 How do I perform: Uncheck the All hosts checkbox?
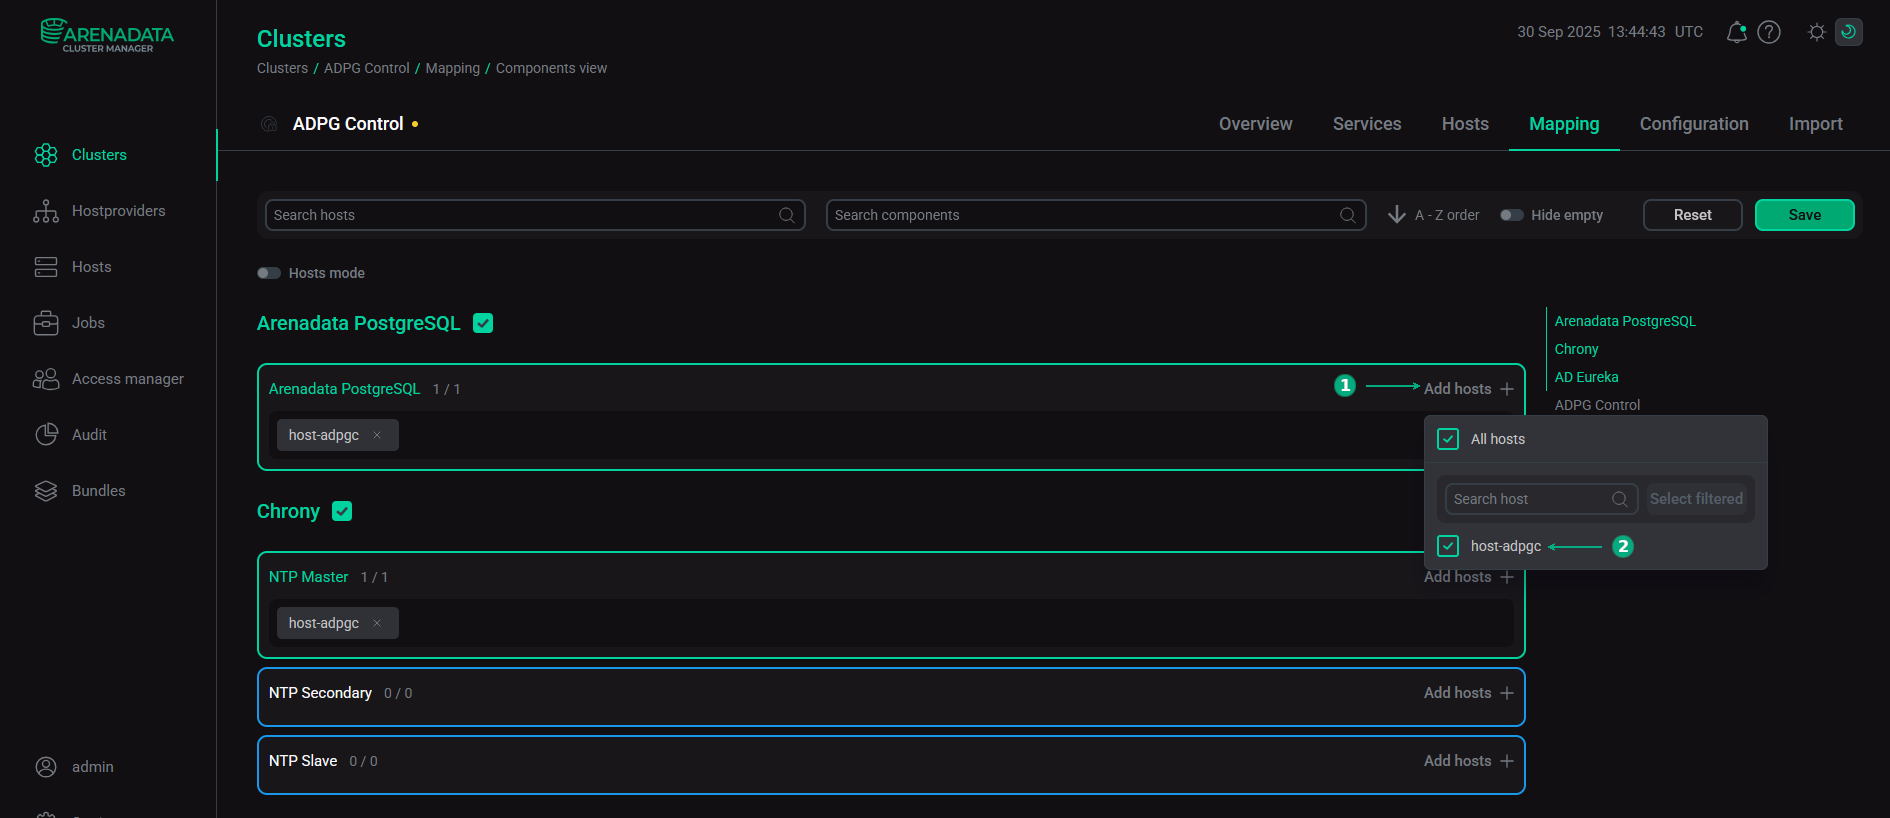[1447, 439]
